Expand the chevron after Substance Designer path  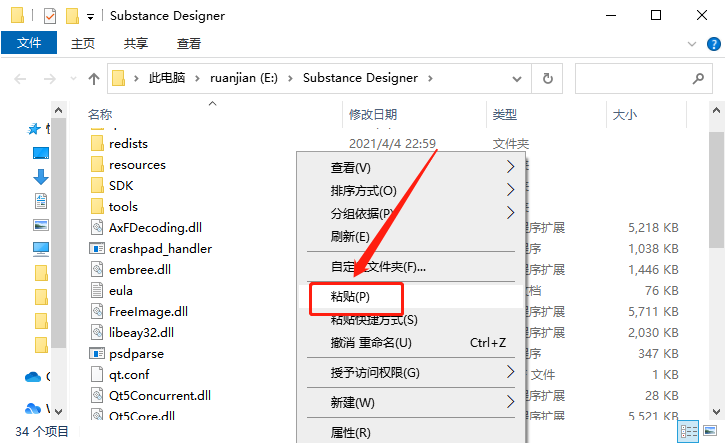430,78
